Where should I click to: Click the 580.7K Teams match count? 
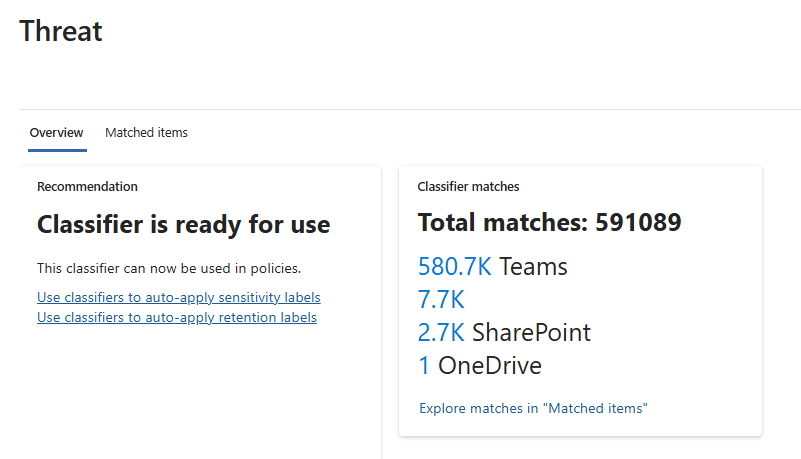(x=454, y=267)
